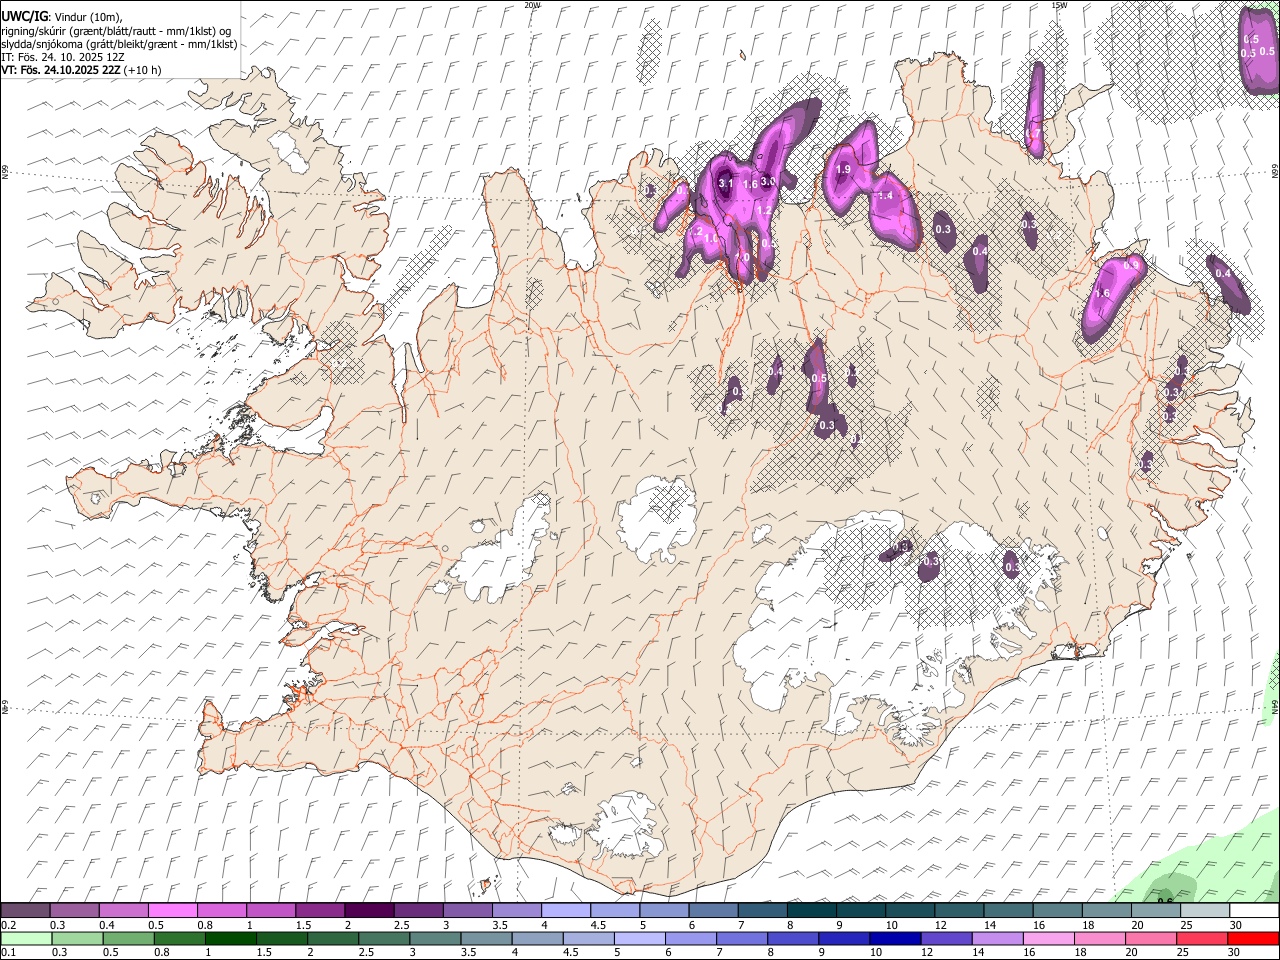Click the 1.9 precipitation value on the map
The image size is (1280, 960).
coord(843,170)
